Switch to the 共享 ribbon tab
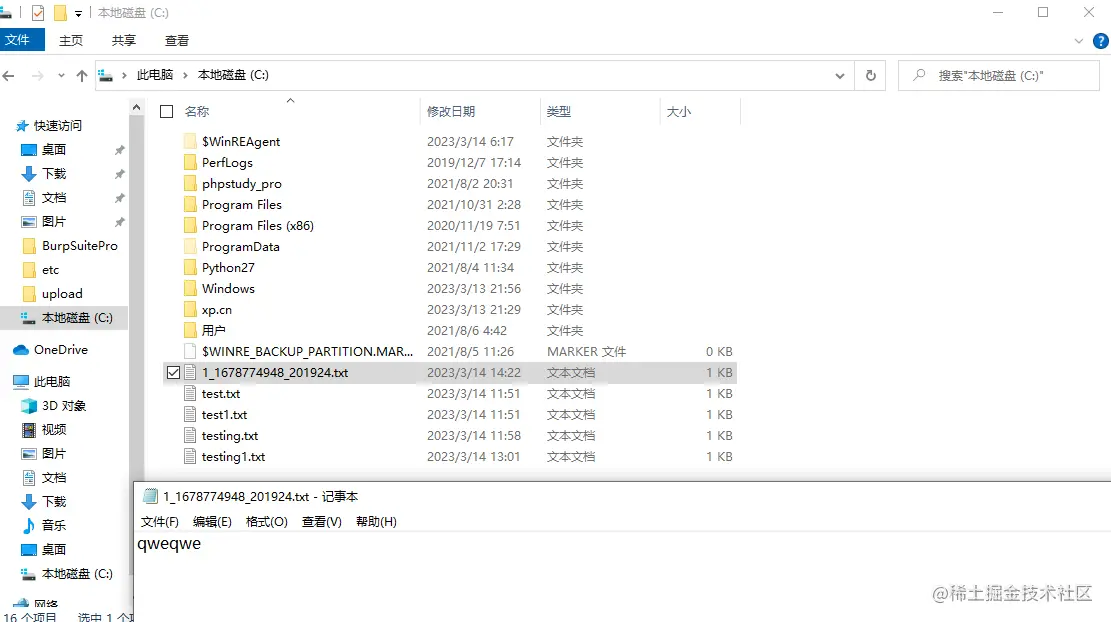 click(124, 40)
